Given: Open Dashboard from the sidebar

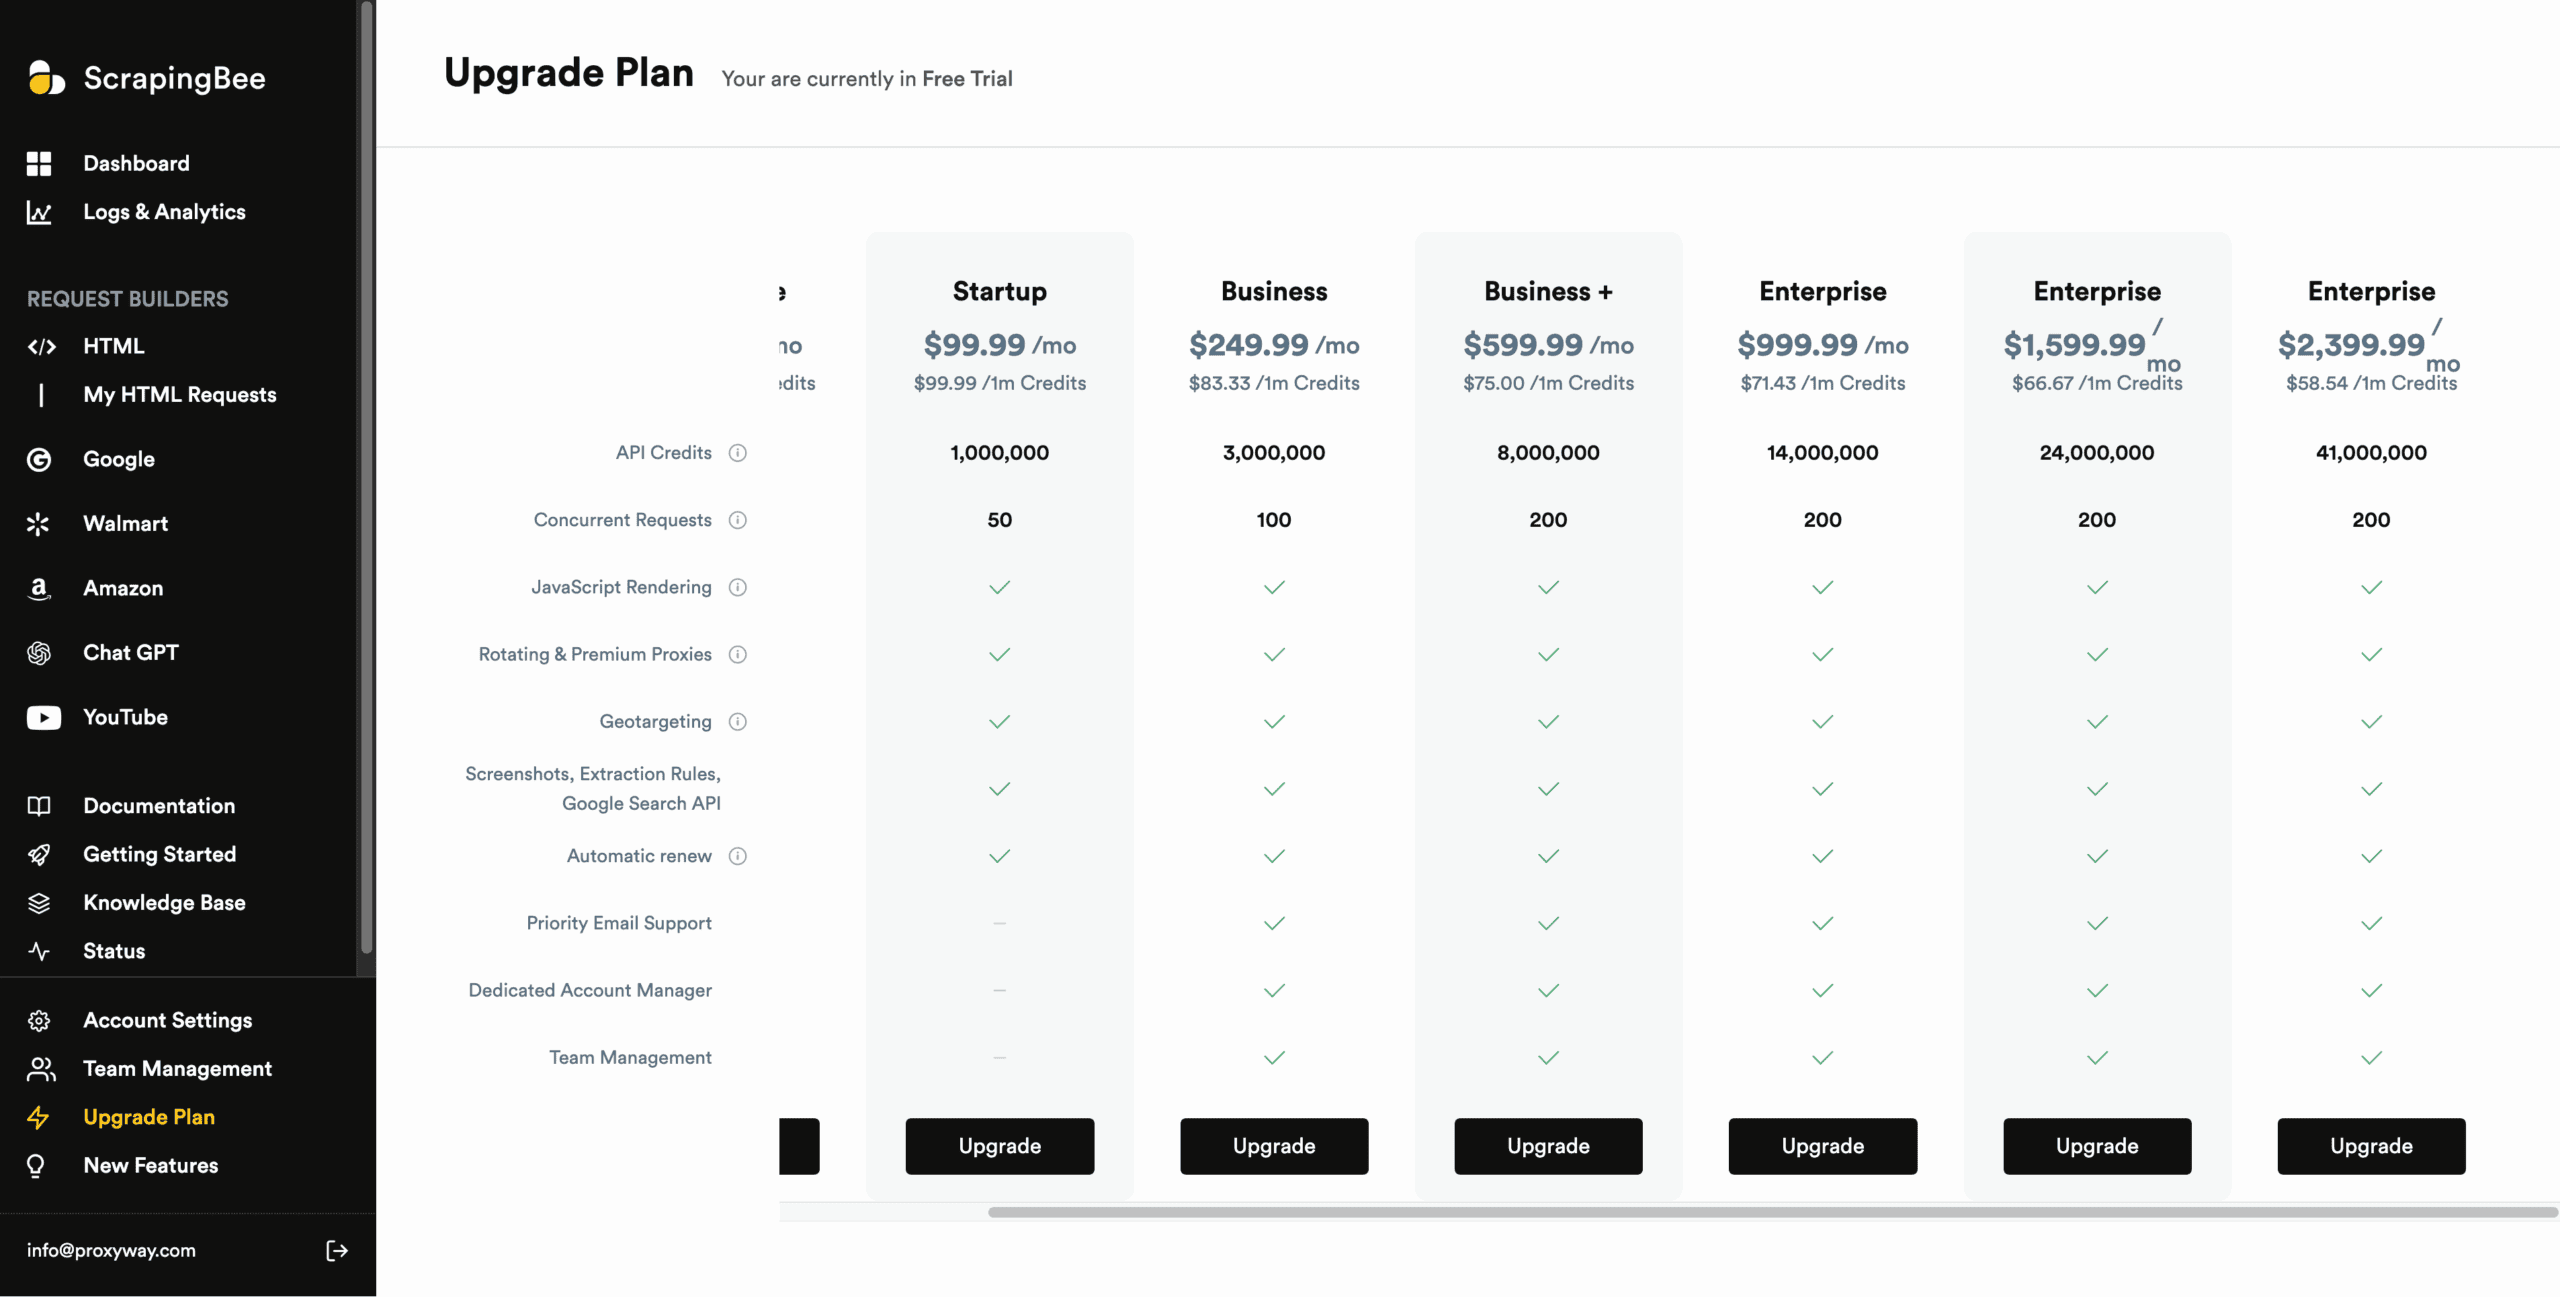Looking at the screenshot, I should click(x=136, y=163).
